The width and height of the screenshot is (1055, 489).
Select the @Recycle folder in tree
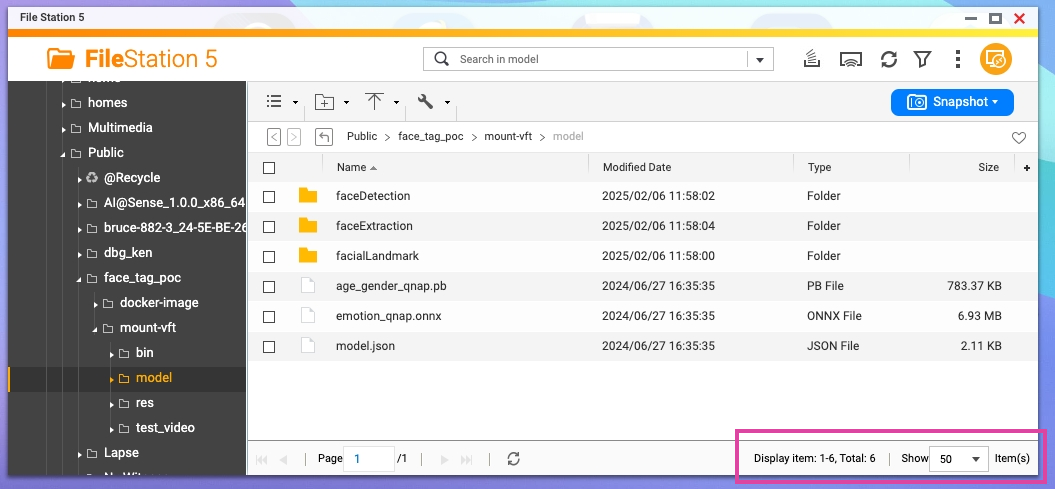pos(132,178)
